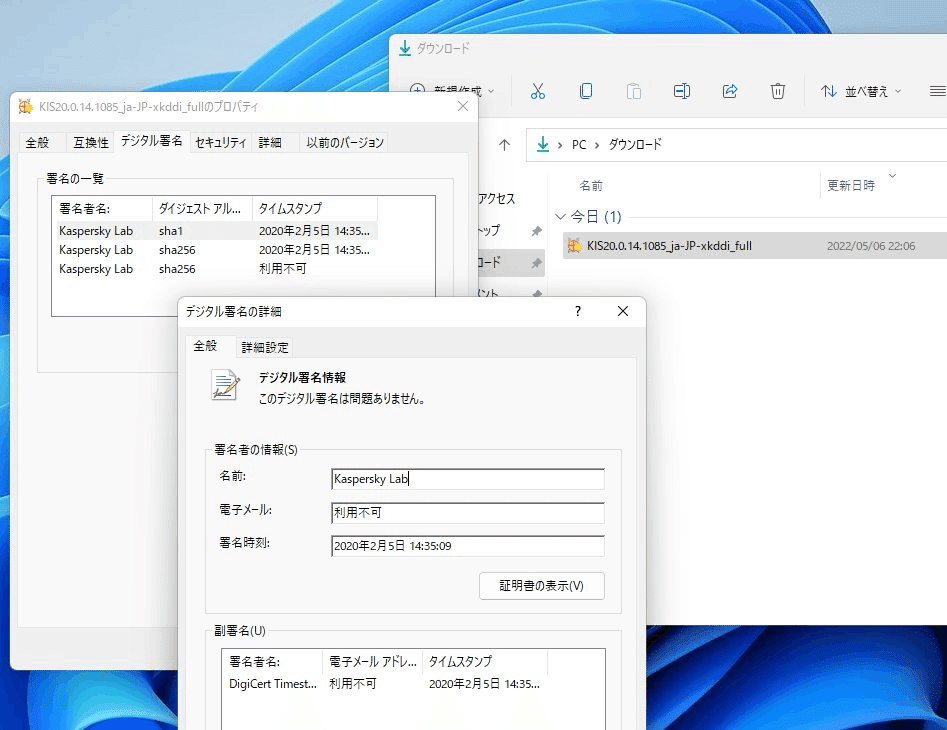Click the help question mark in signature details
This screenshot has width=947, height=730.
click(578, 311)
